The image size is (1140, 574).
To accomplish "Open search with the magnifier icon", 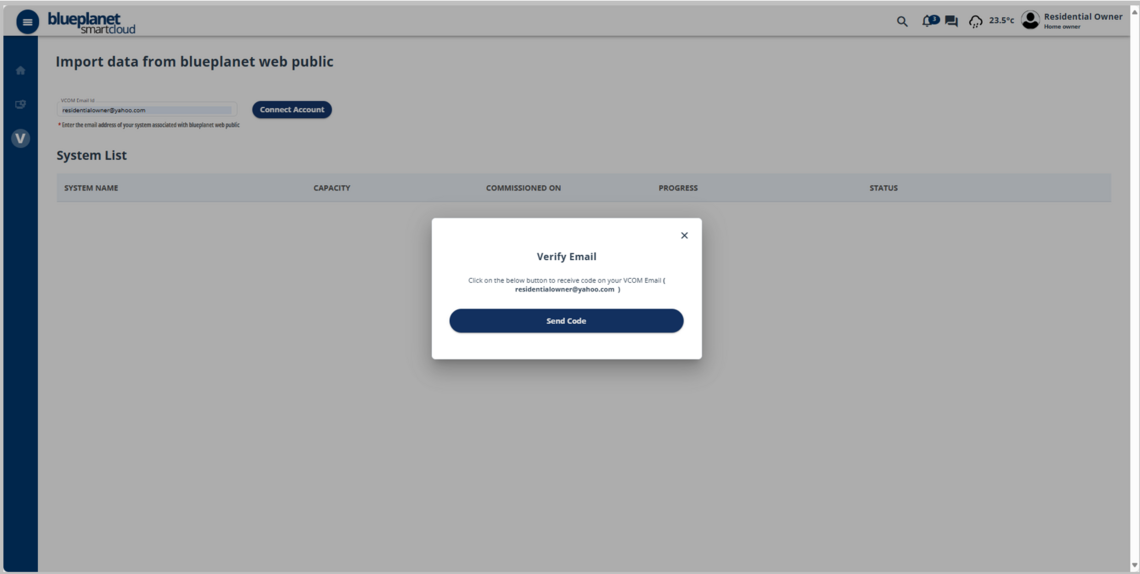I will [x=902, y=21].
